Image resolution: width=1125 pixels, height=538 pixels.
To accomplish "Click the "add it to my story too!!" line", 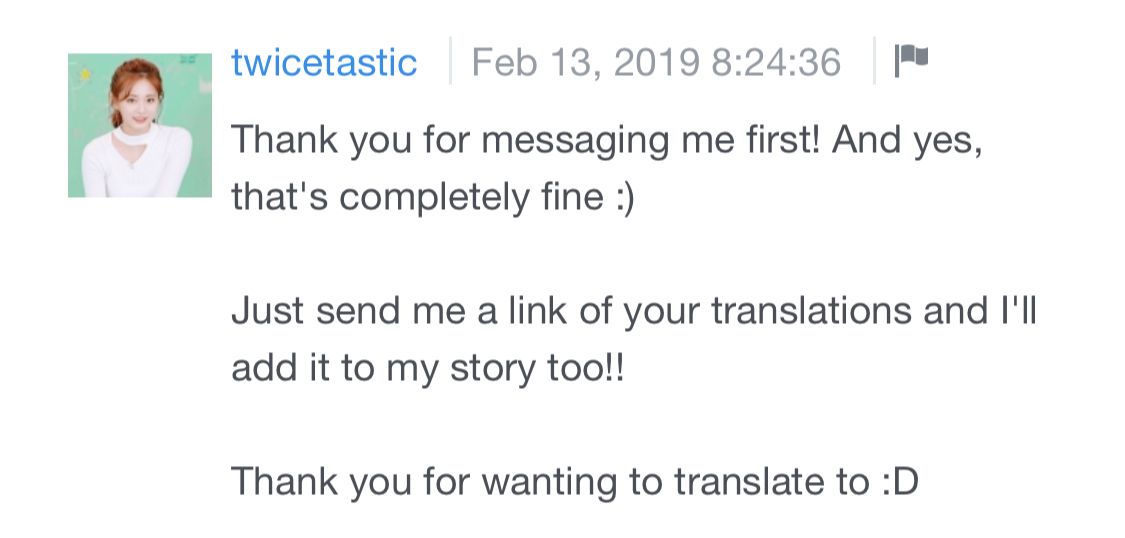I will [x=428, y=369].
